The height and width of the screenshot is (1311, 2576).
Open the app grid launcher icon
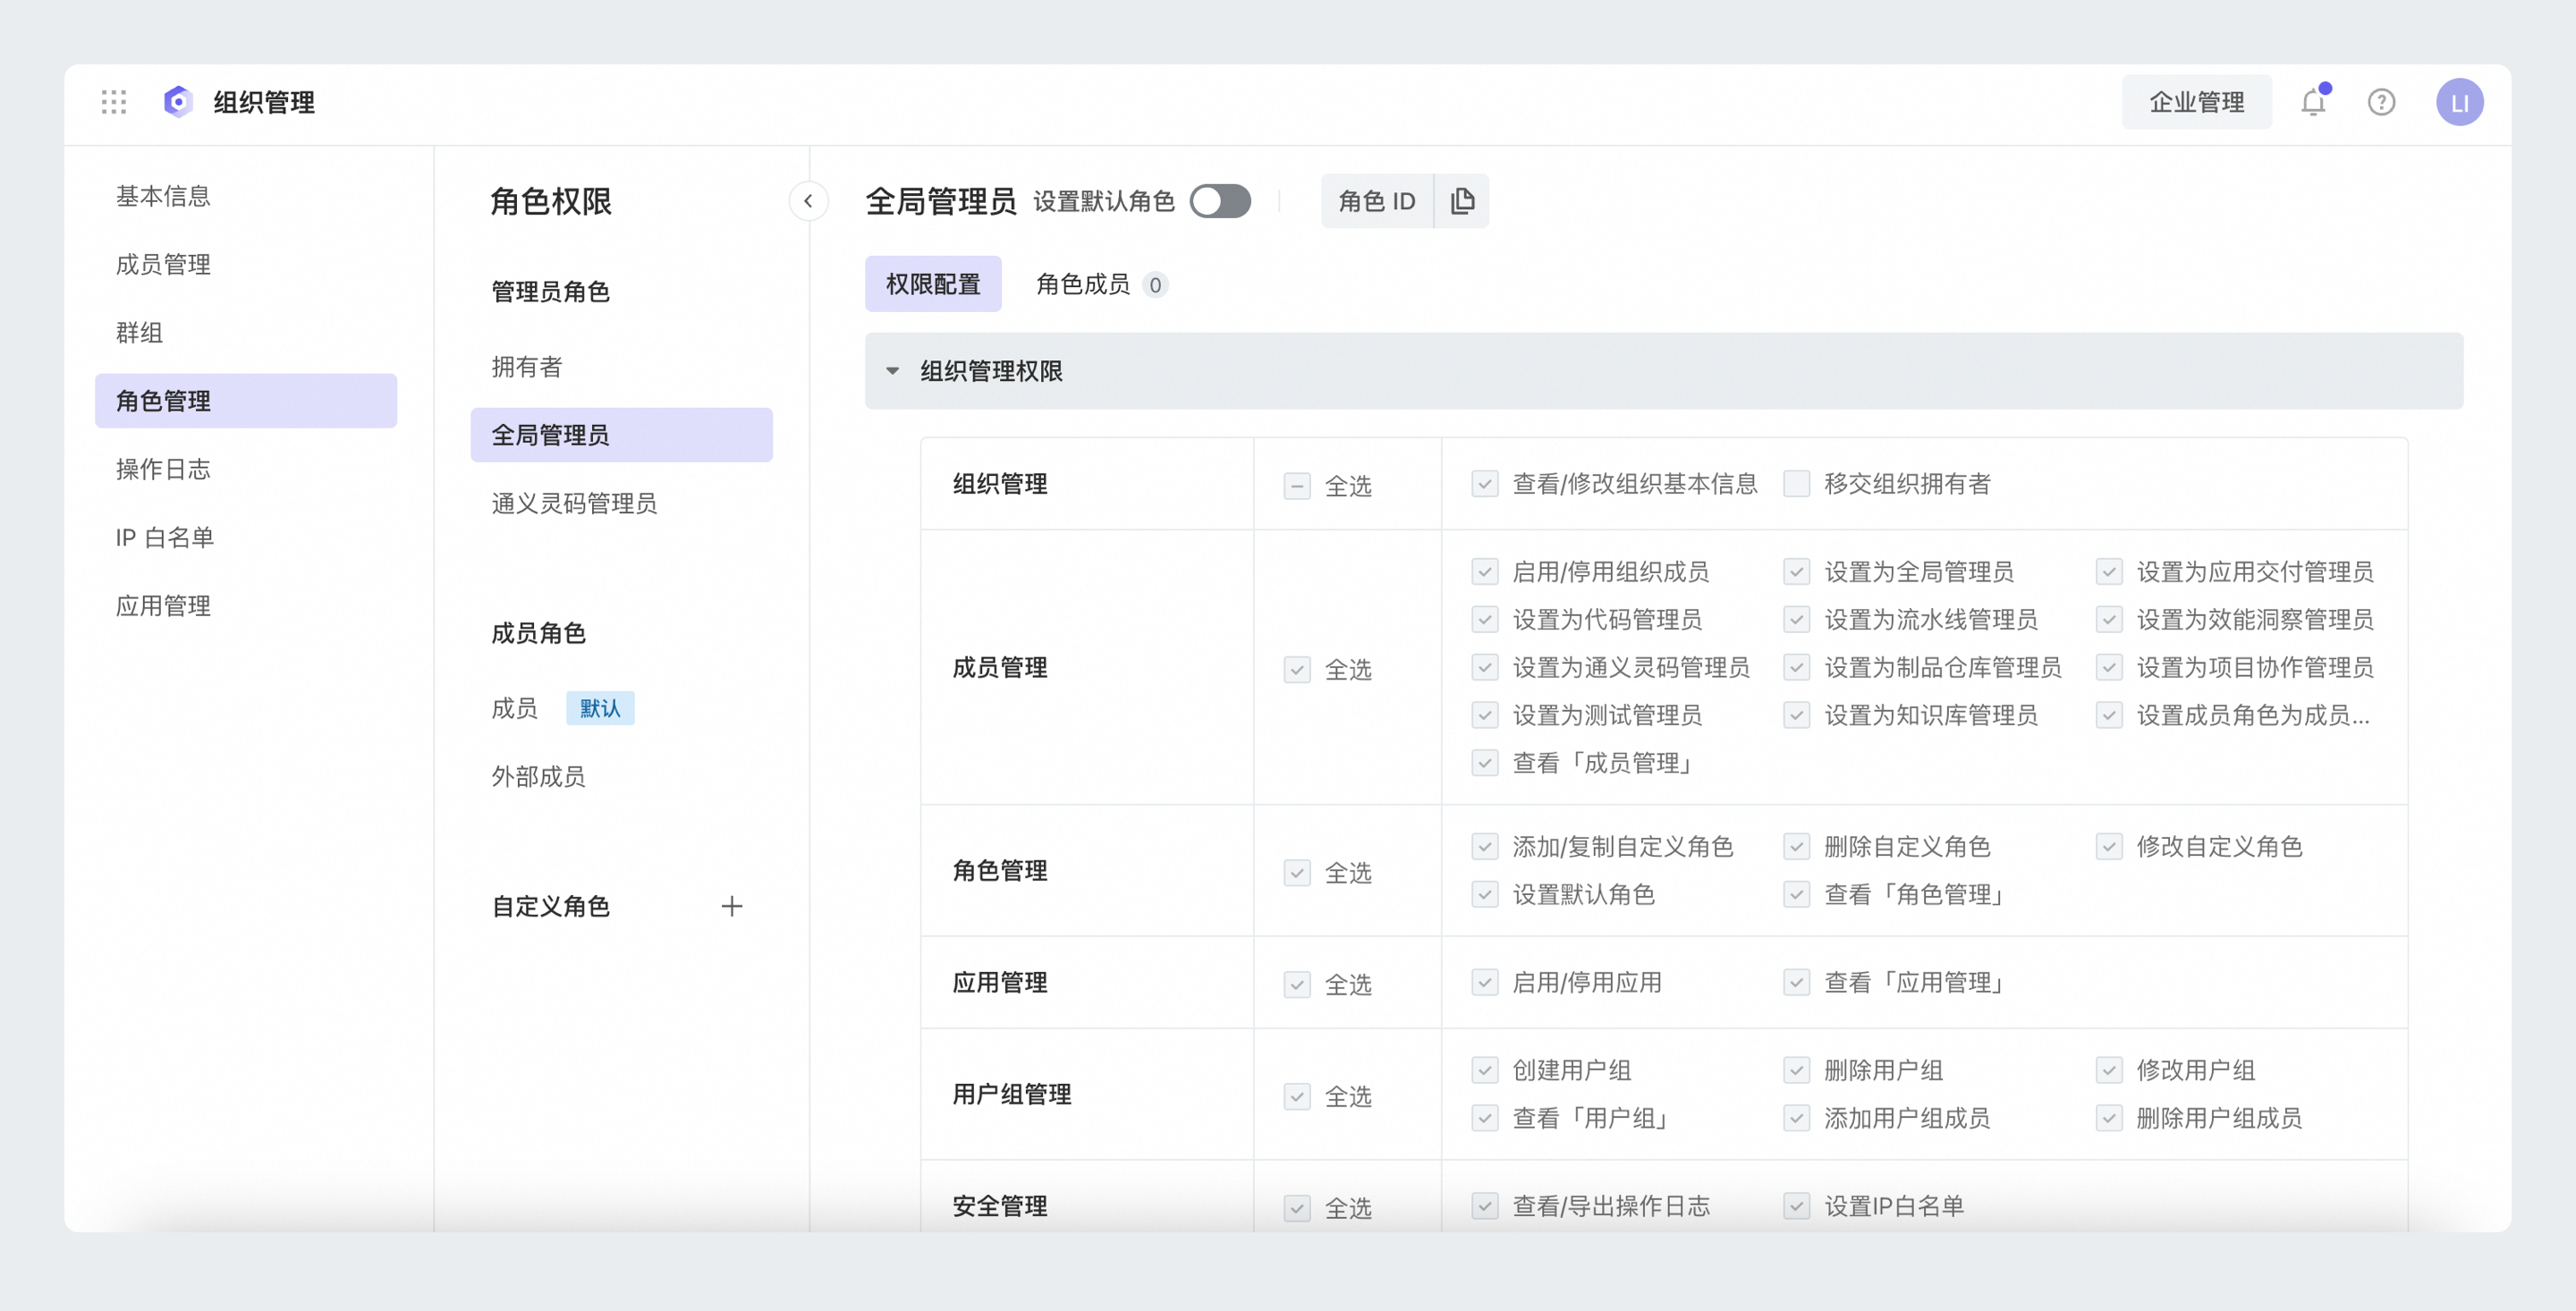click(114, 102)
